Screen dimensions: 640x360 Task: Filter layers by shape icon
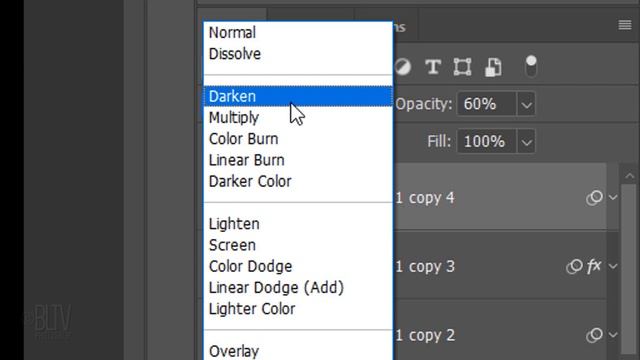point(462,67)
